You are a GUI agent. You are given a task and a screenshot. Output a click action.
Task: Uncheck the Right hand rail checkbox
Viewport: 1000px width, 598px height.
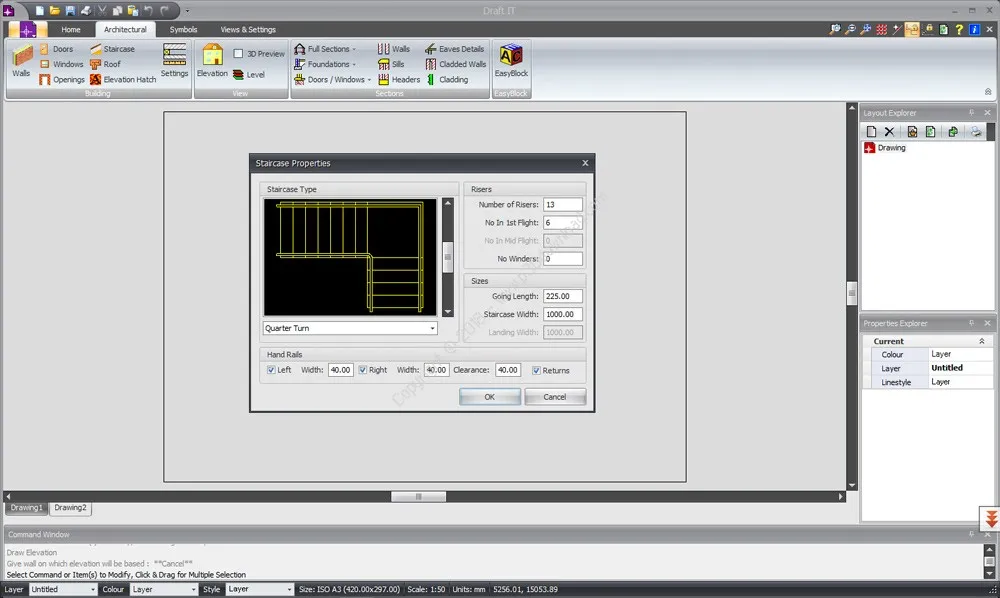(x=362, y=370)
